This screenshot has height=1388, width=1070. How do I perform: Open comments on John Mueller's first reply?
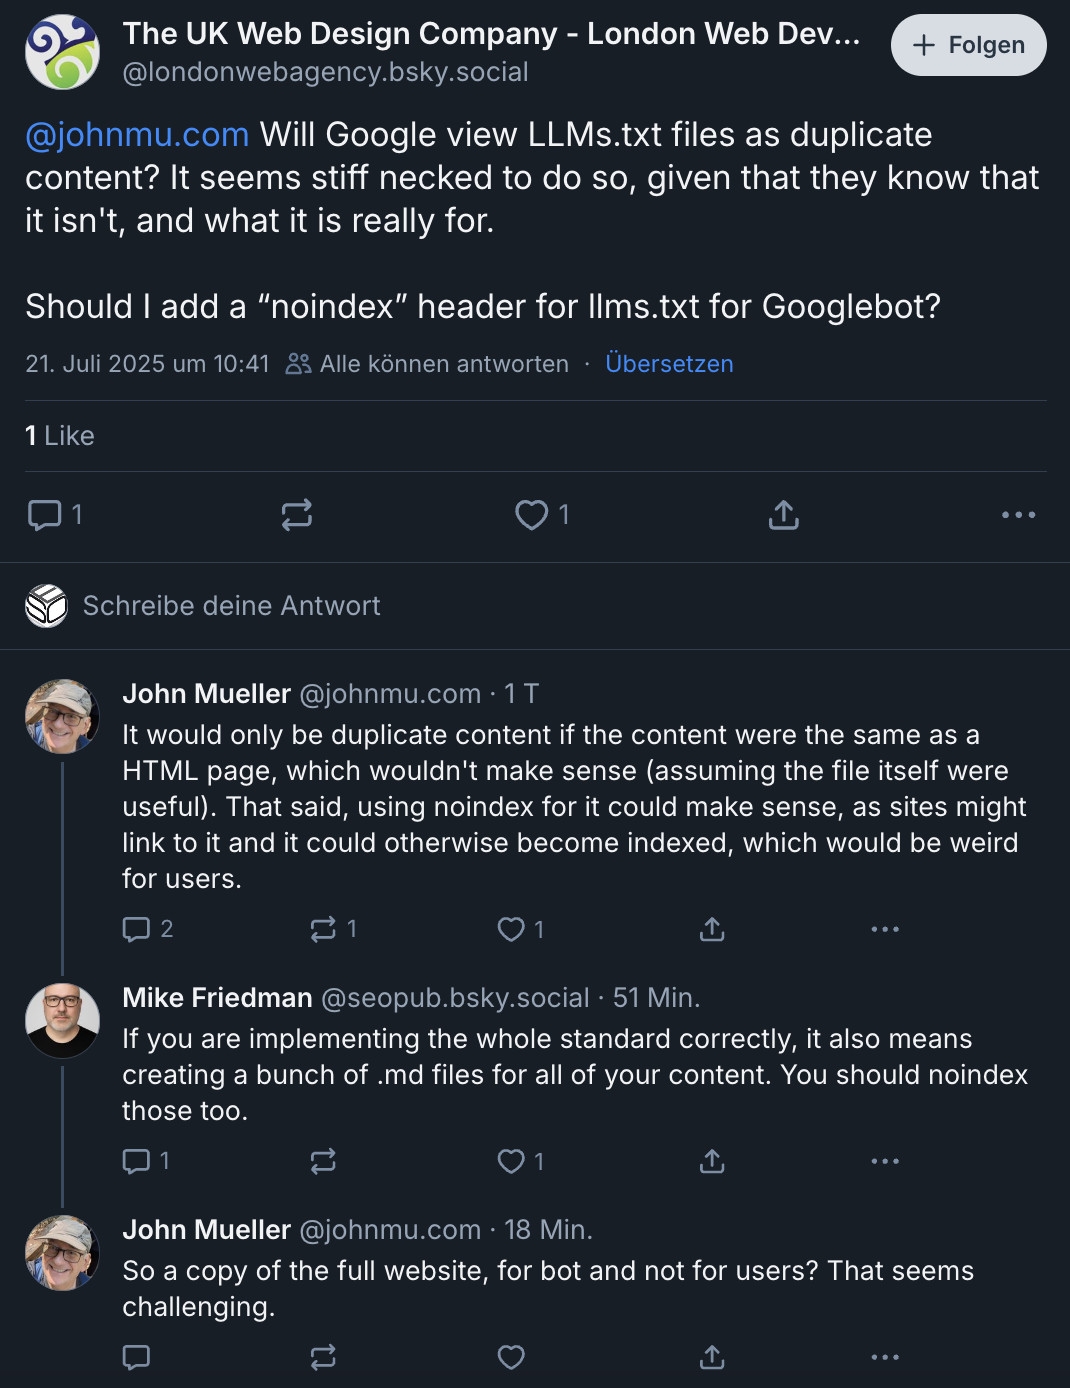point(136,929)
